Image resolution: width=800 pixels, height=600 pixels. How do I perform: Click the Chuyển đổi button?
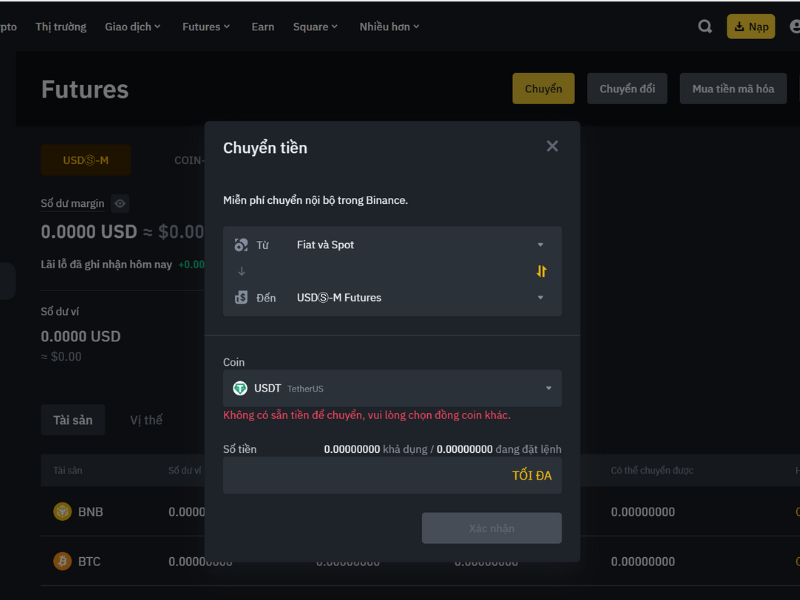click(627, 89)
